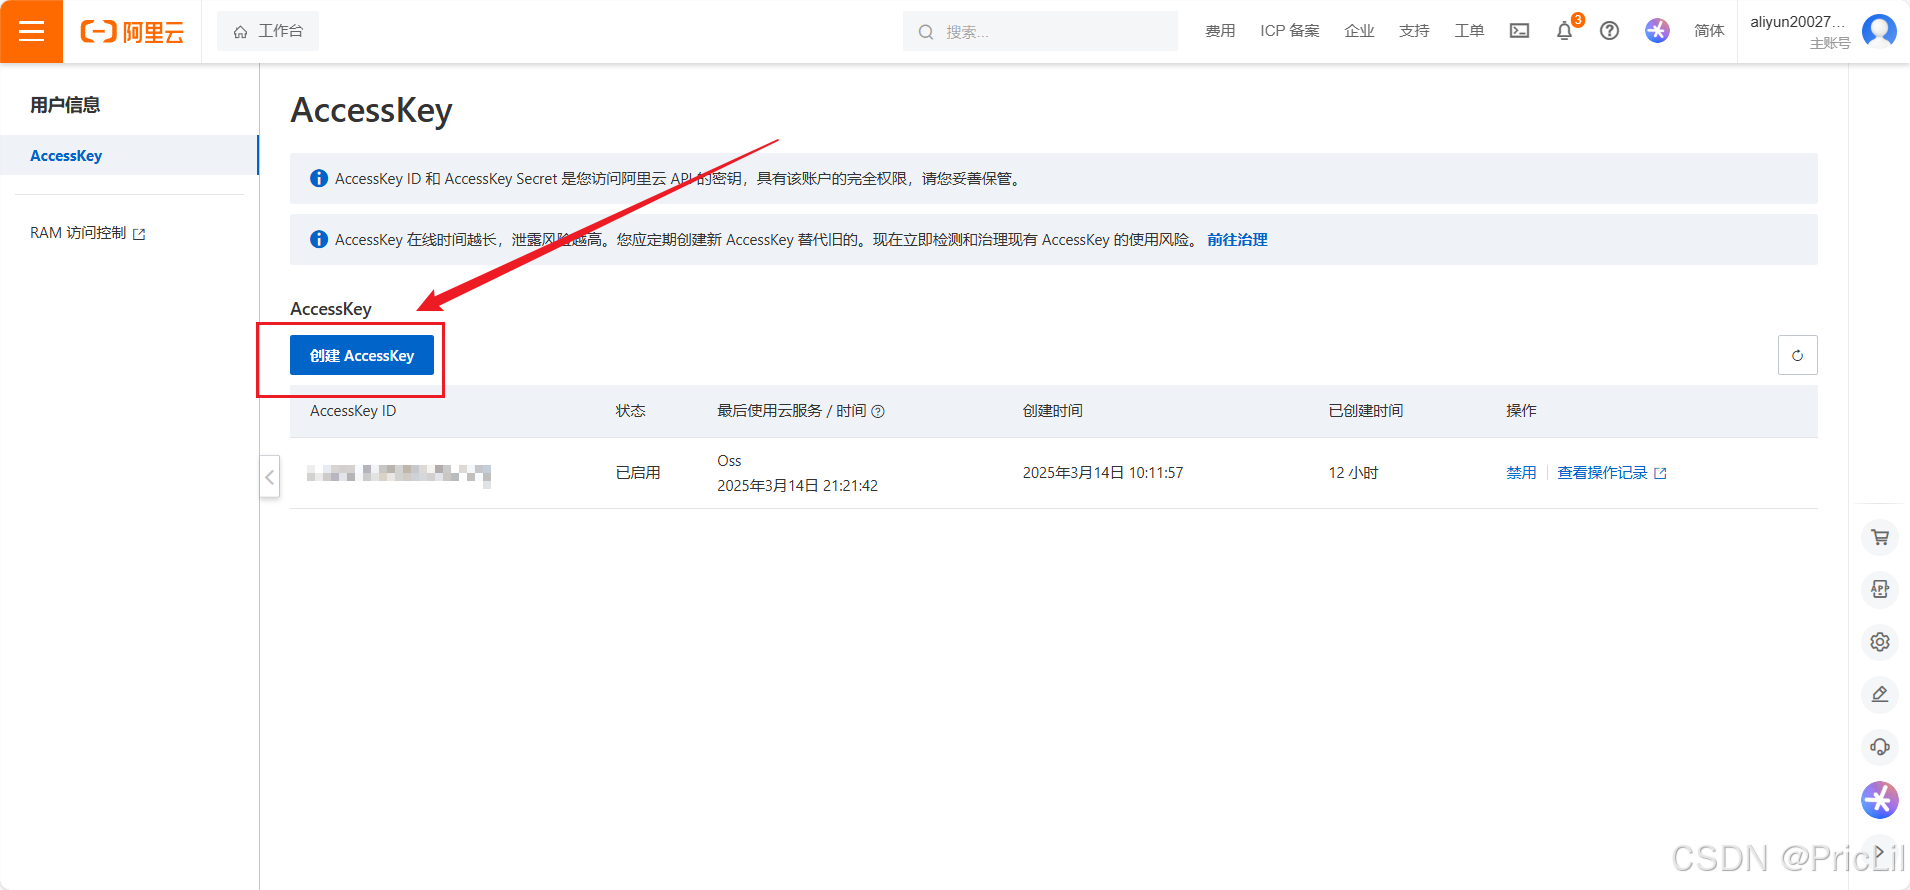The image size is (1910, 890).
Task: Click the external link icon beside RAM 访问控制
Action: point(139,234)
